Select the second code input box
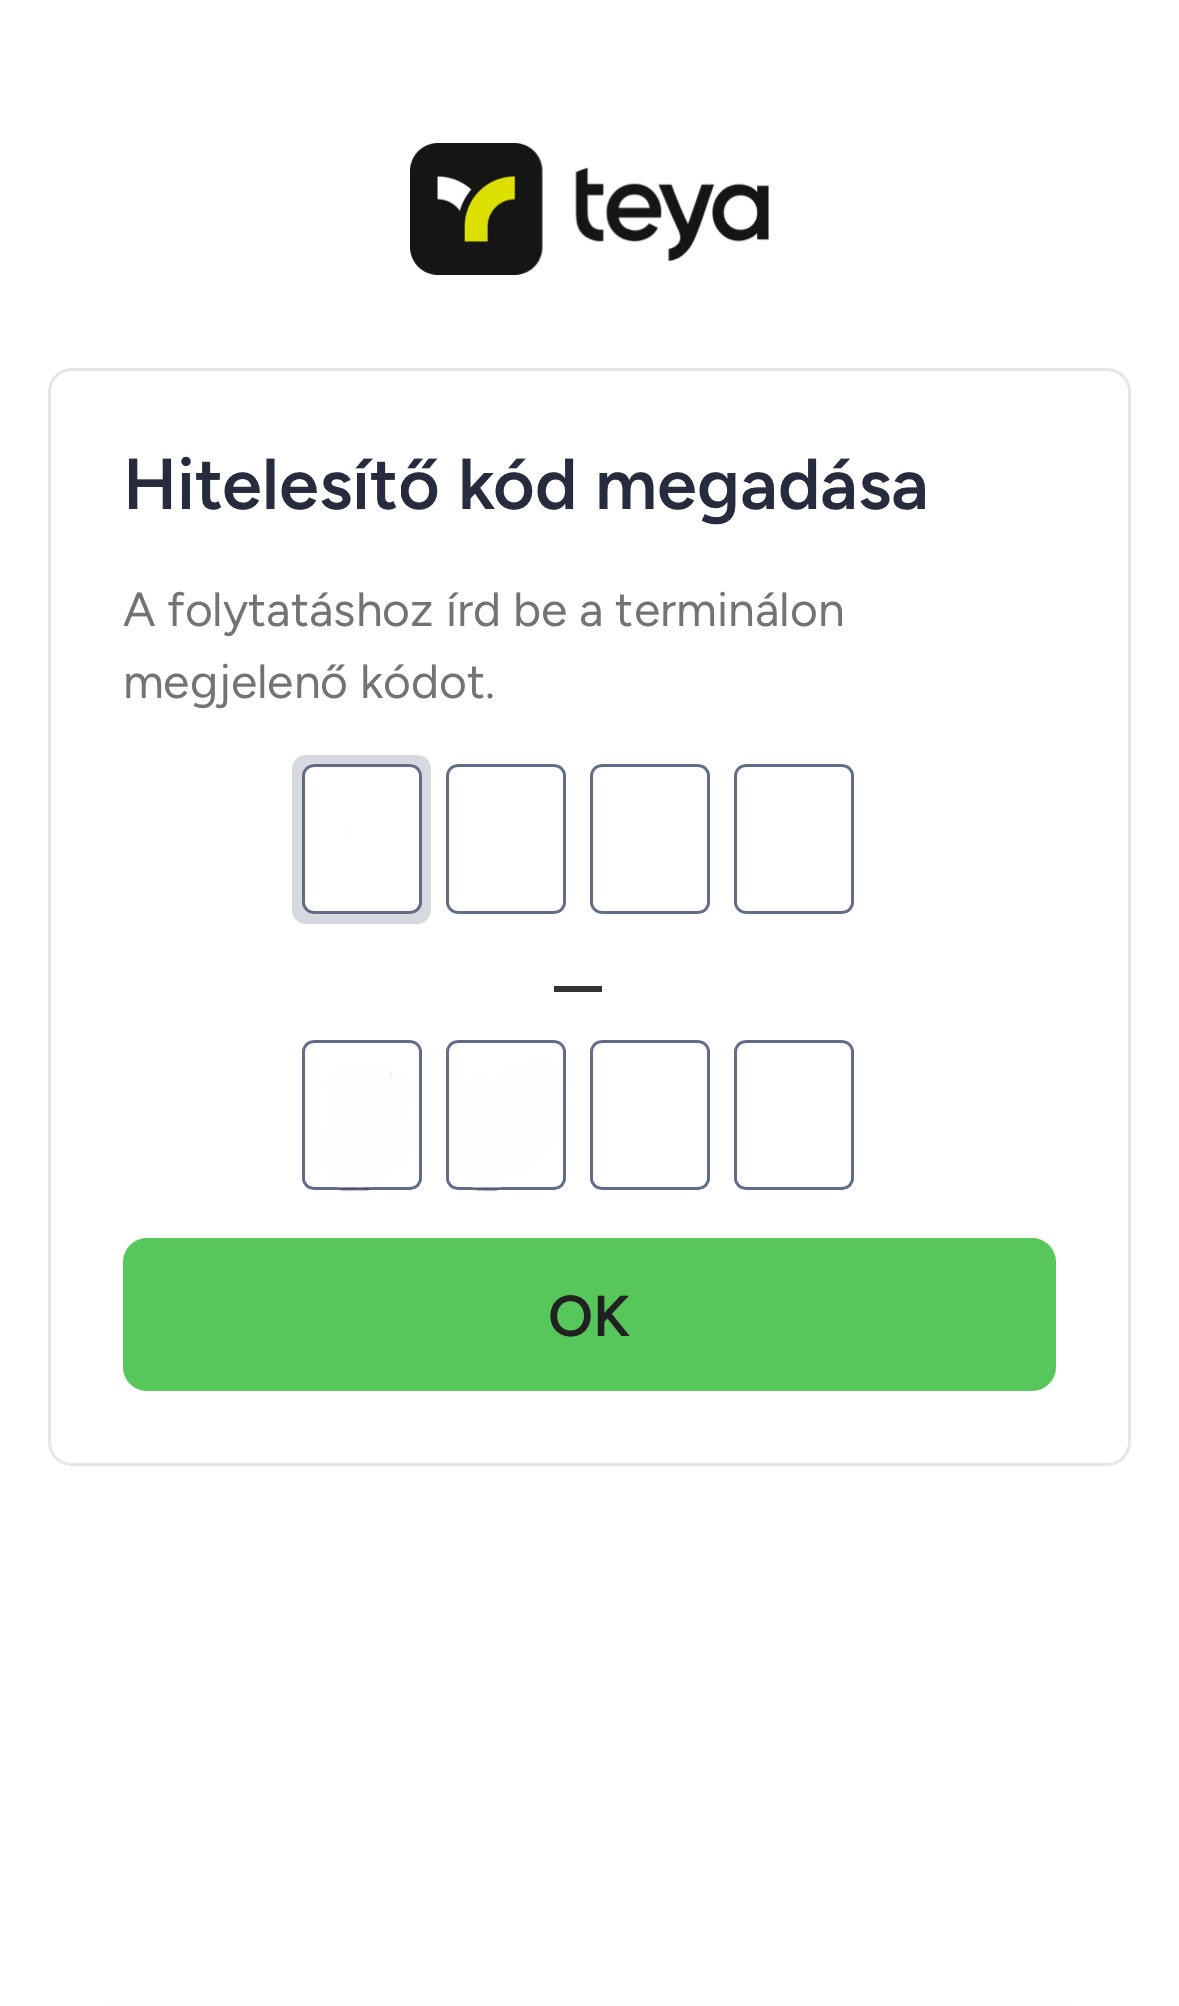 point(506,839)
